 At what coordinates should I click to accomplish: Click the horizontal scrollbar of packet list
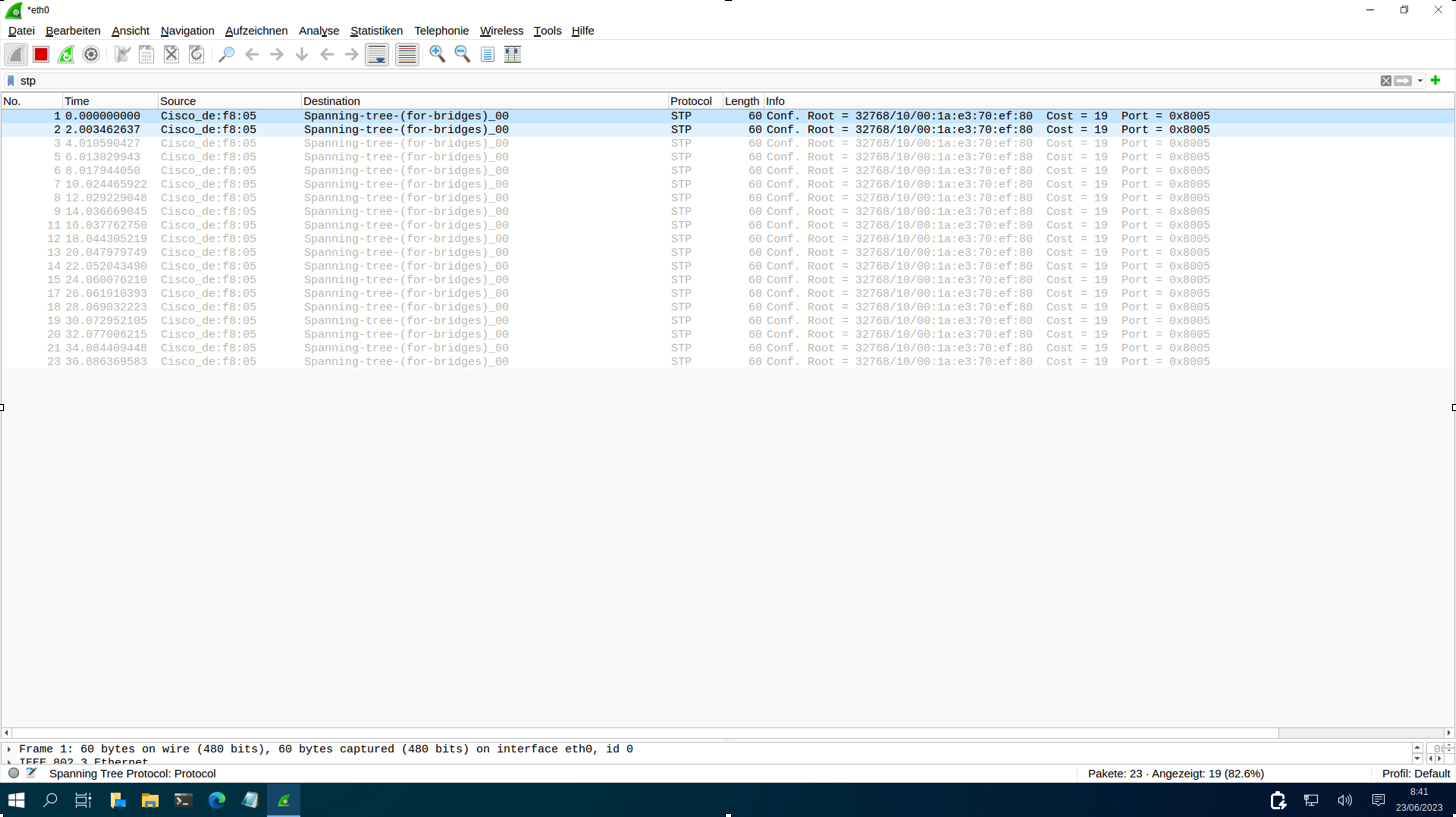pos(640,733)
